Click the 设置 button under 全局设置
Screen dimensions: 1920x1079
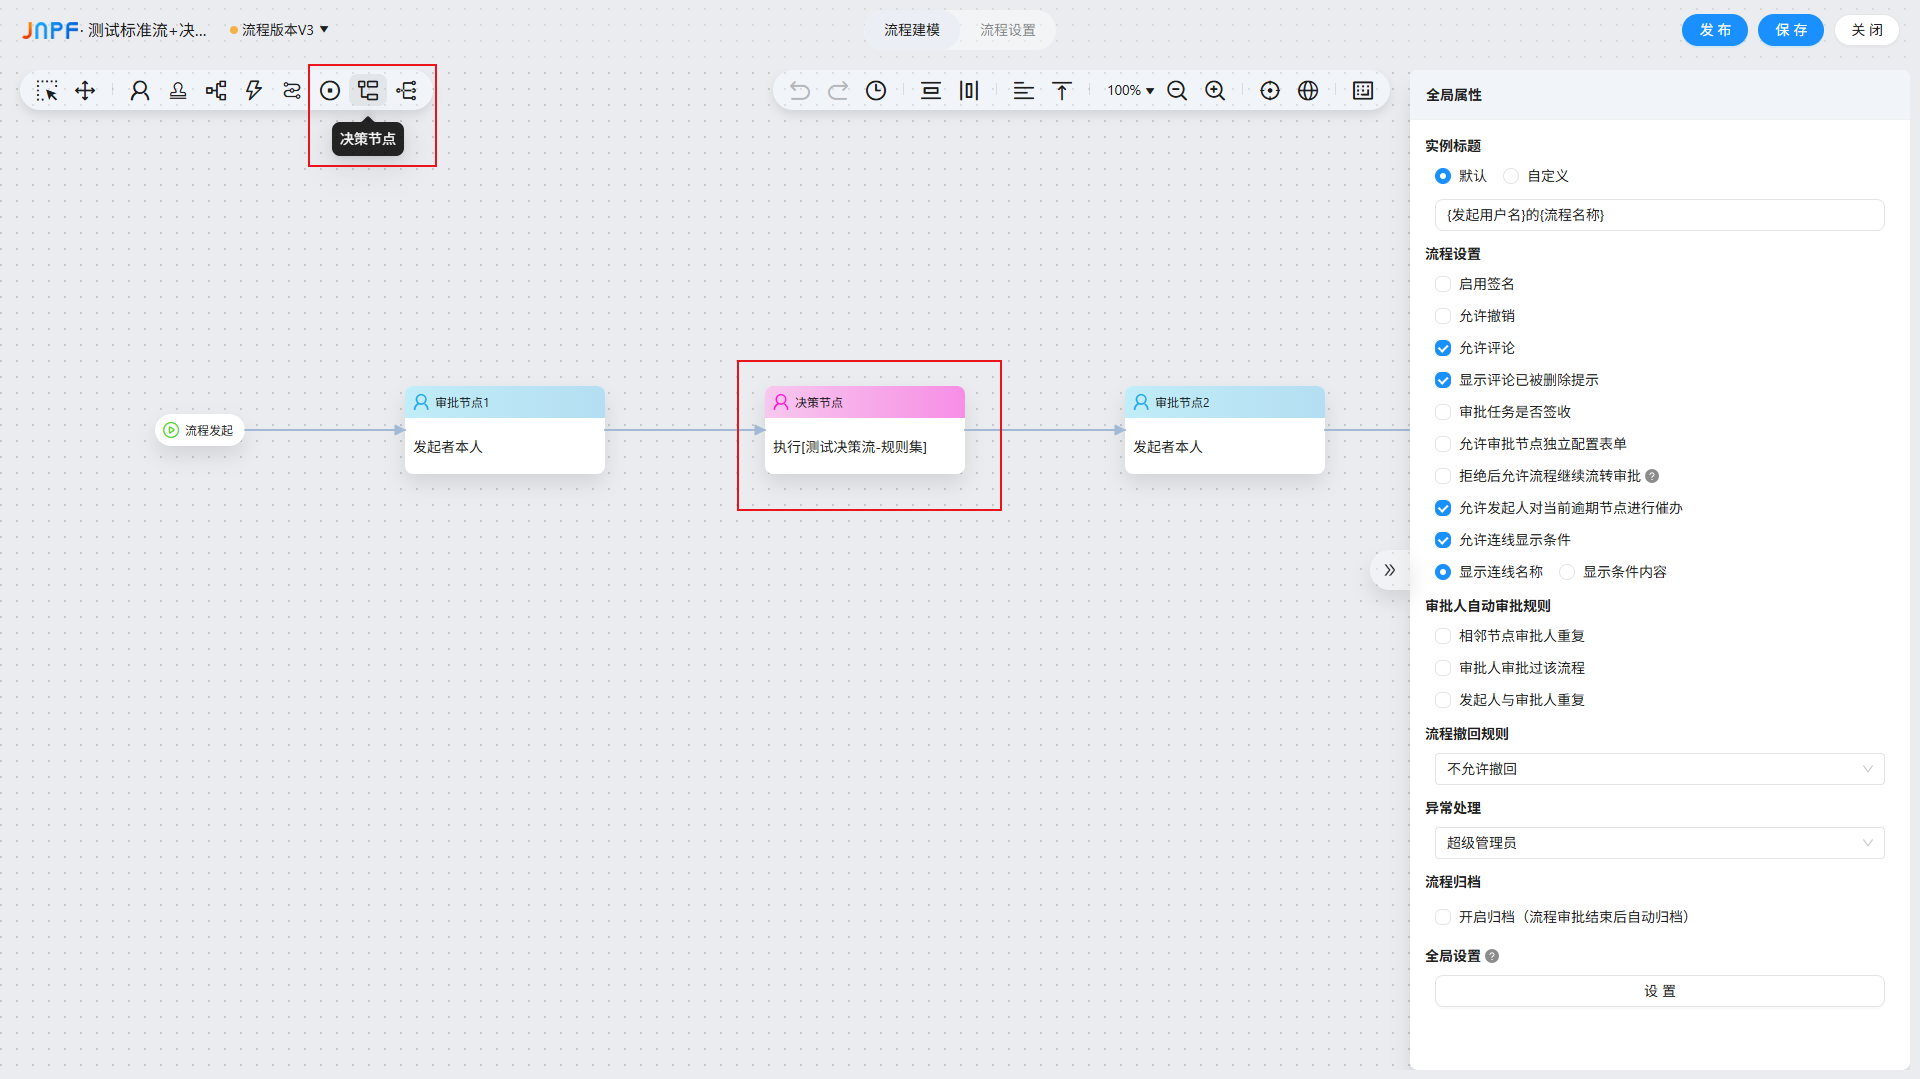tap(1659, 991)
